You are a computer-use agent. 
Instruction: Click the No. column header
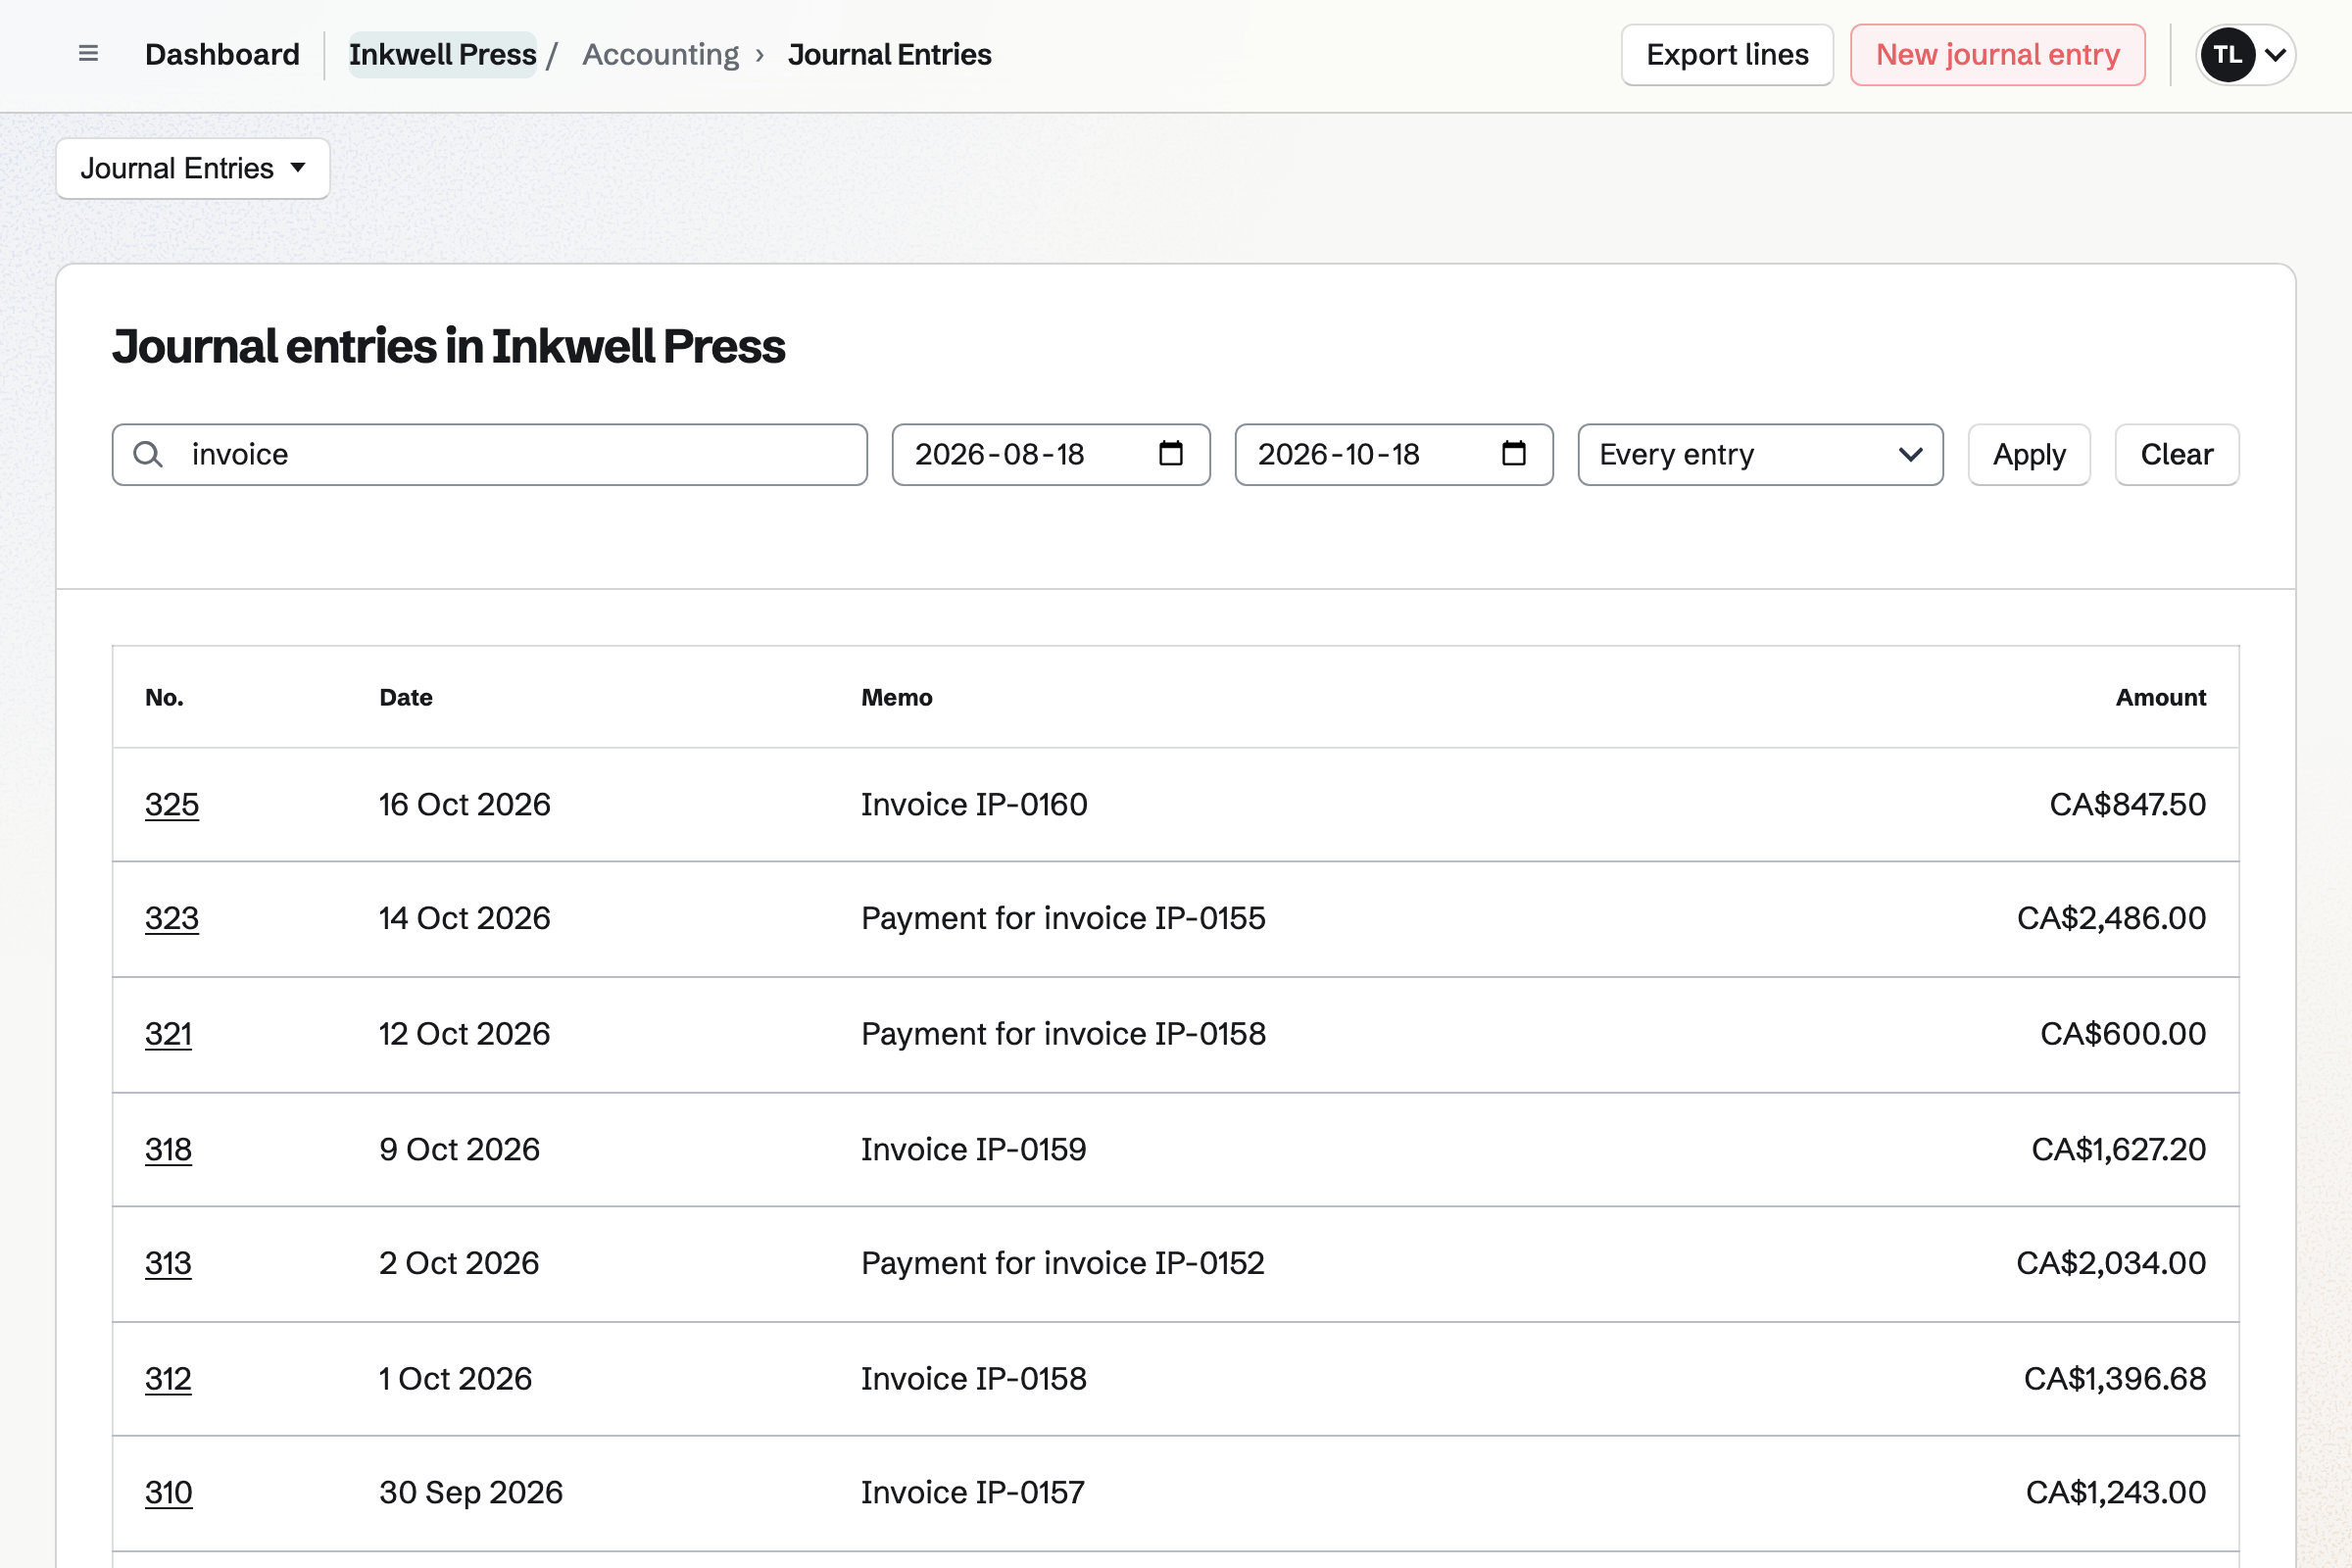pos(164,698)
